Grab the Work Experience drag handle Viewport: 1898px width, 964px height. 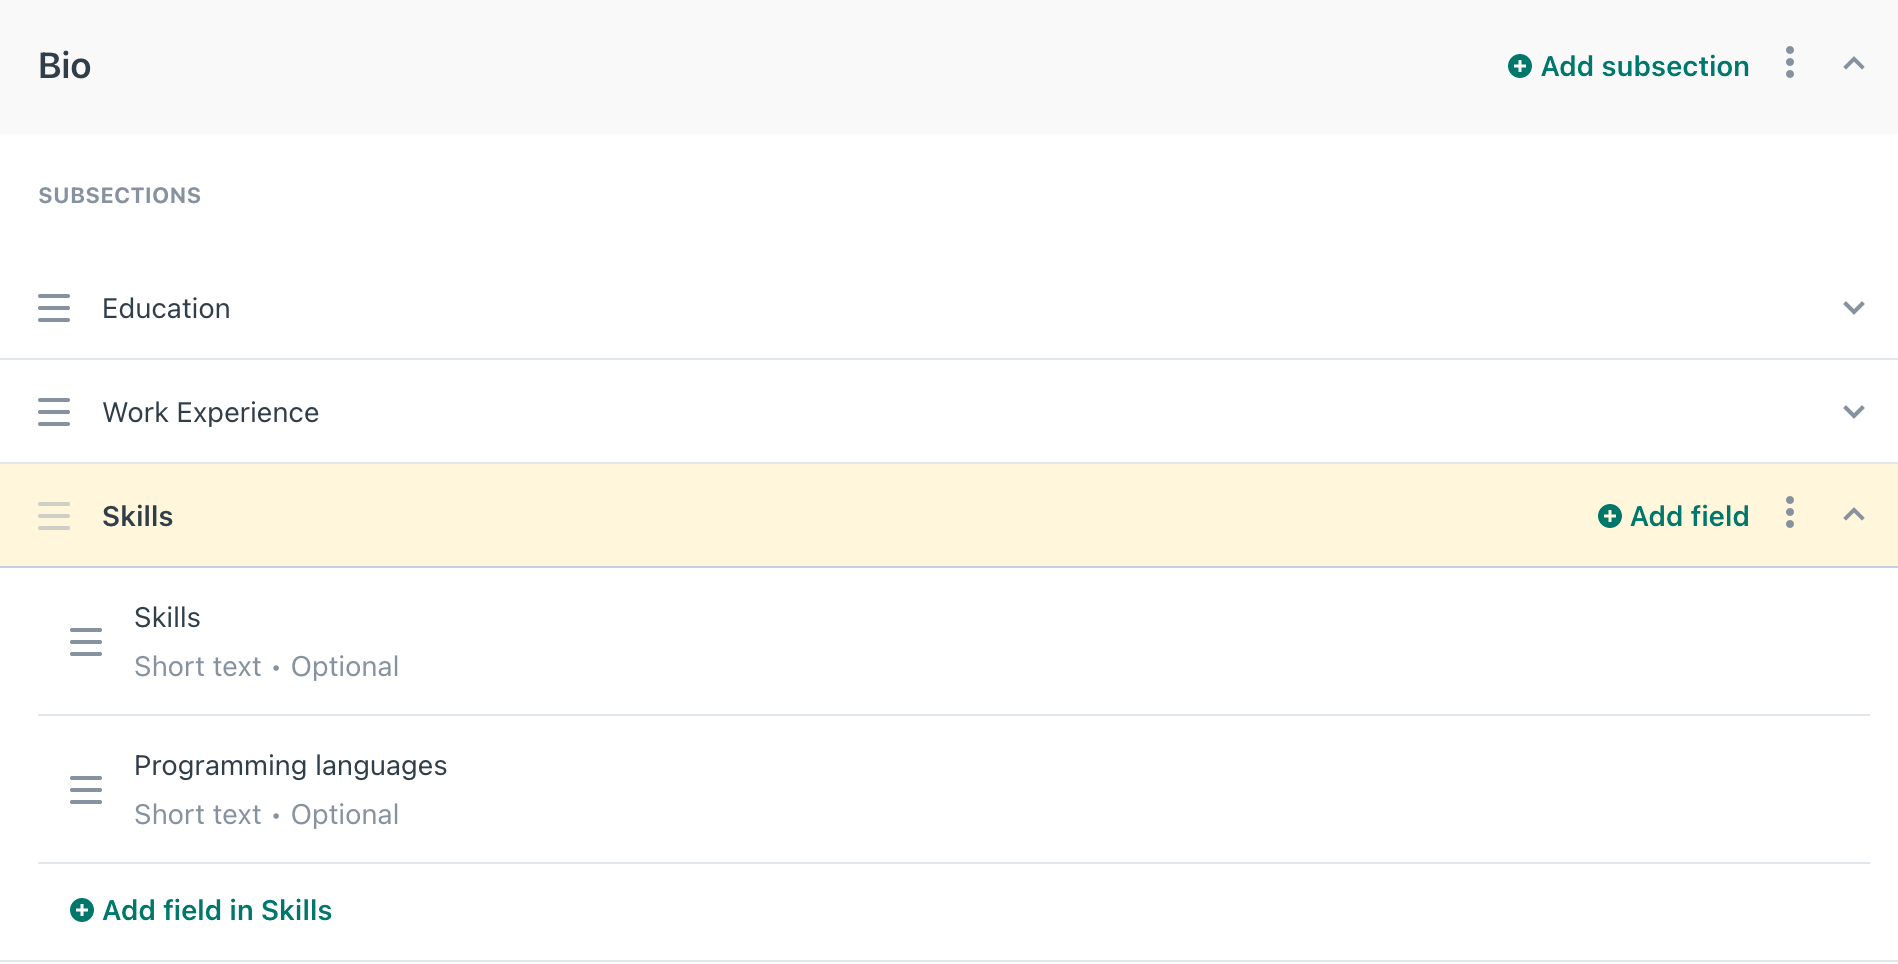[x=54, y=412]
